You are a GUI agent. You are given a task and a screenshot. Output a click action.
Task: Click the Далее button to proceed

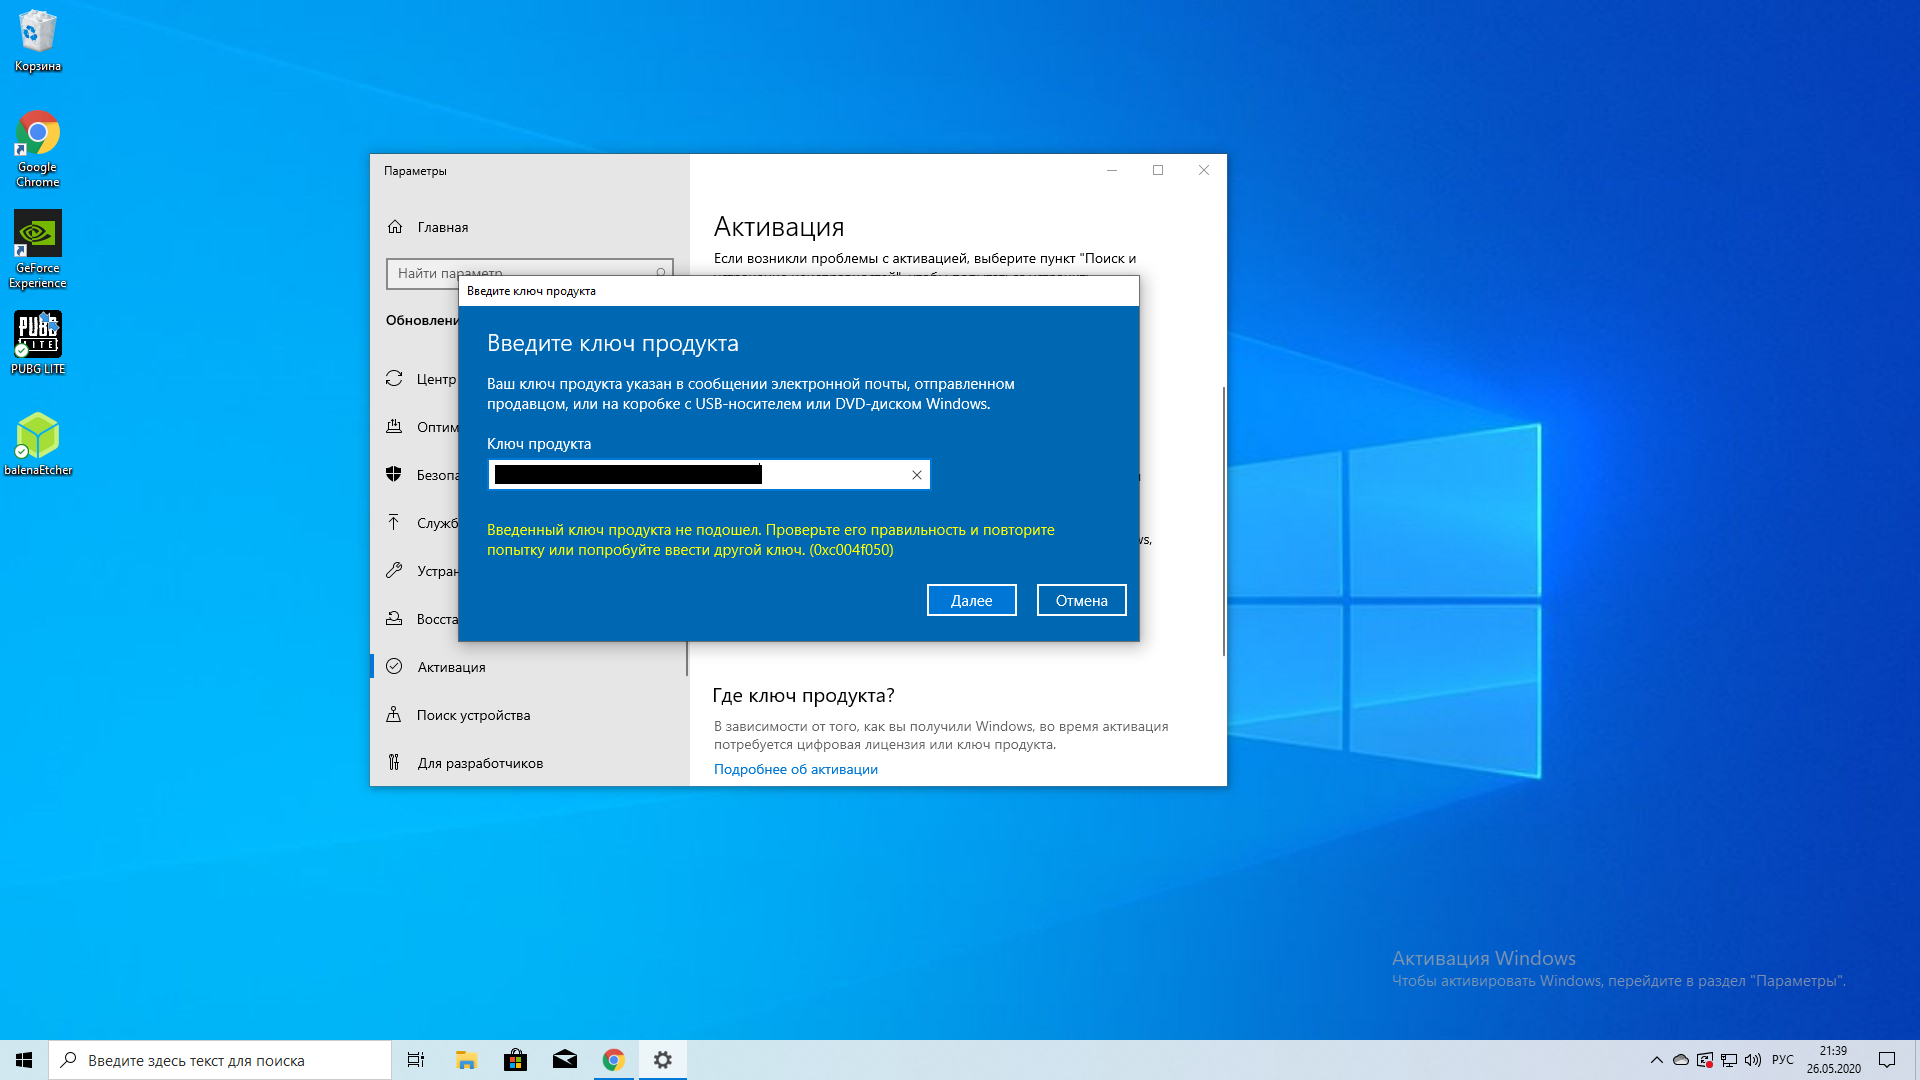972,599
